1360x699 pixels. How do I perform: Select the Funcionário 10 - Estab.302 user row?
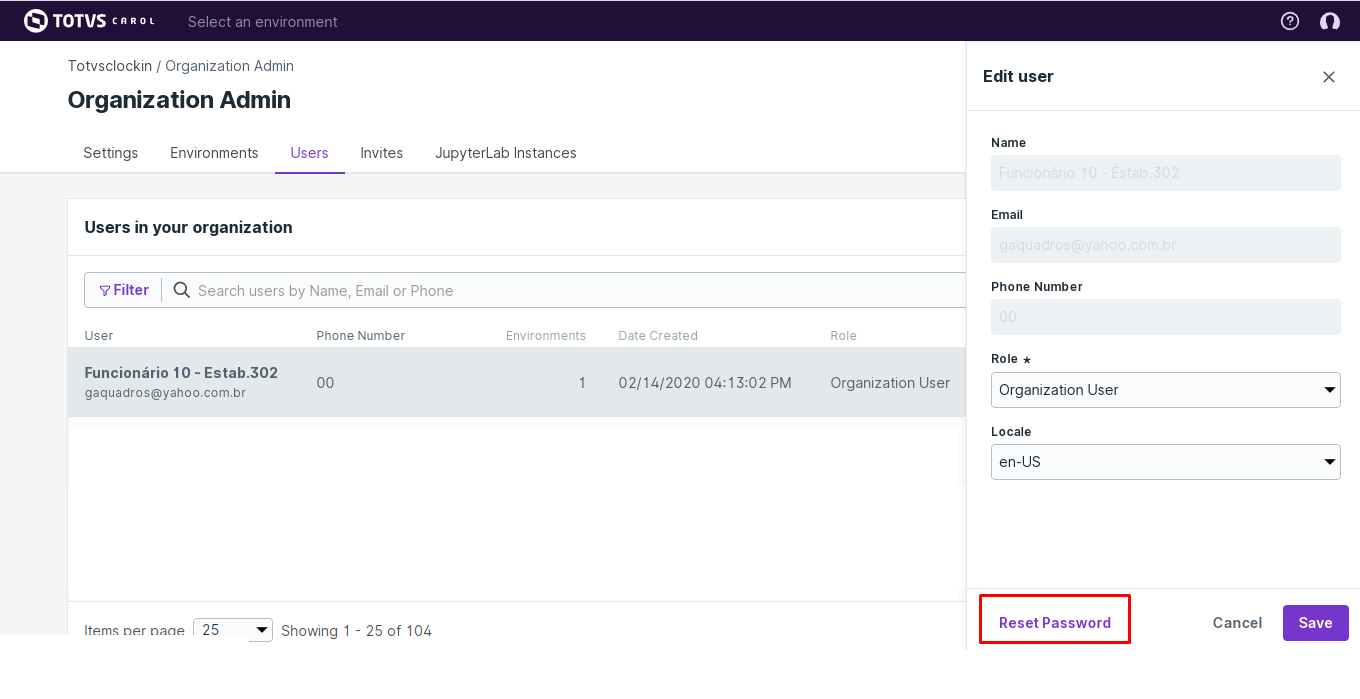(500, 382)
